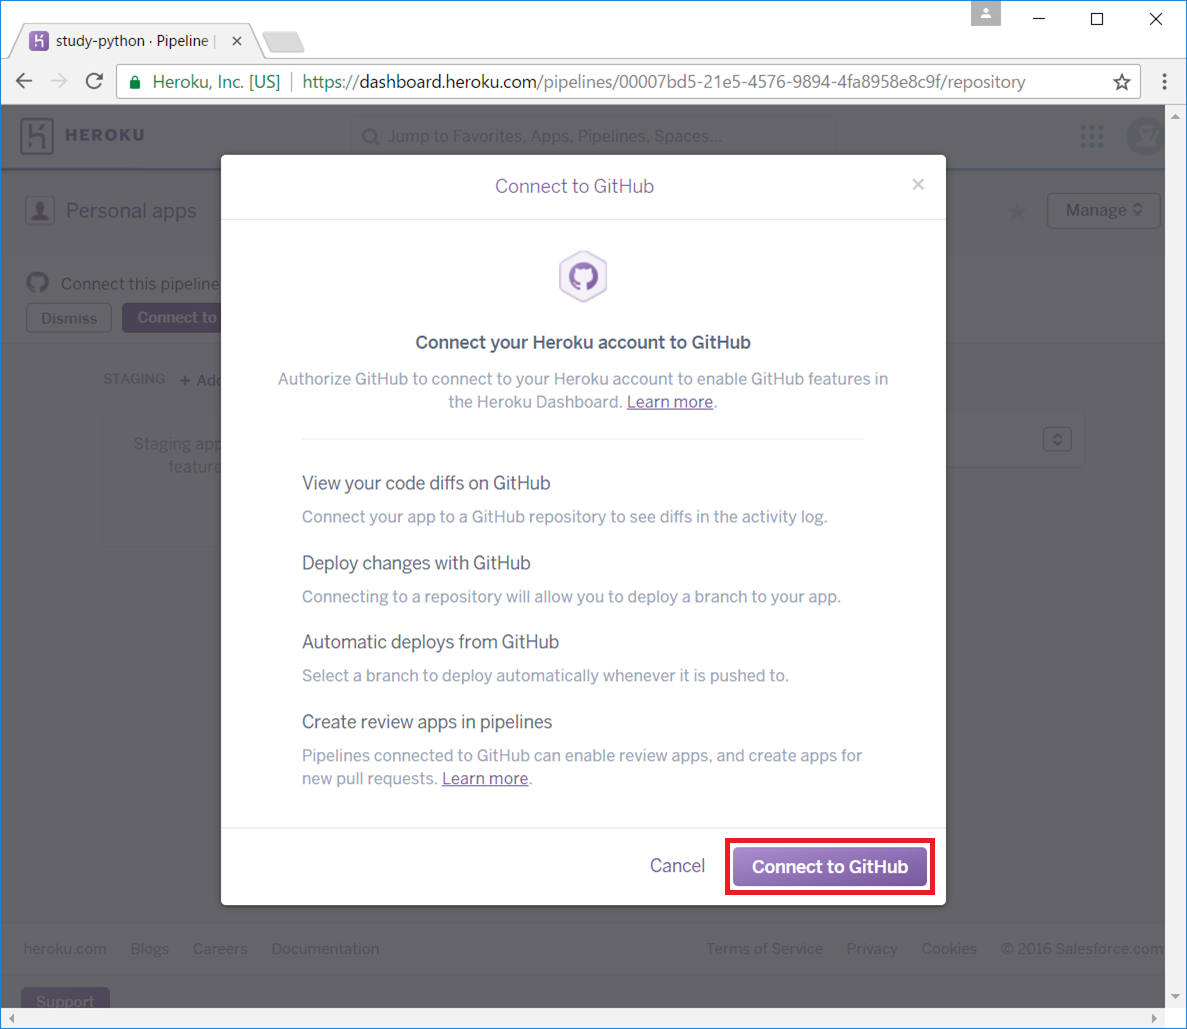Open the Heroku apps grid menu

[1092, 136]
